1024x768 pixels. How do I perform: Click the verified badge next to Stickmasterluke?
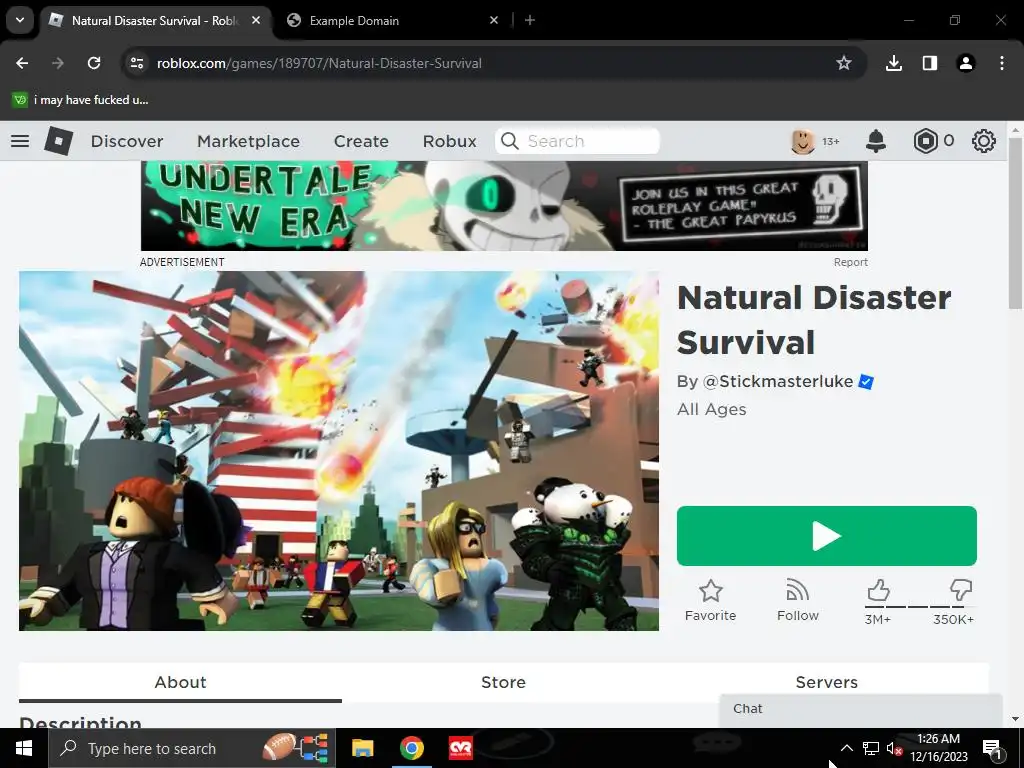pos(866,381)
